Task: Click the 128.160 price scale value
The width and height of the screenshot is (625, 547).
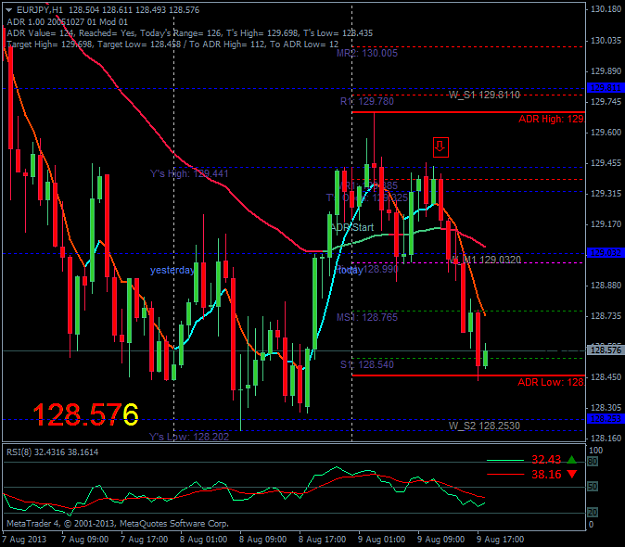Action: pos(606,438)
